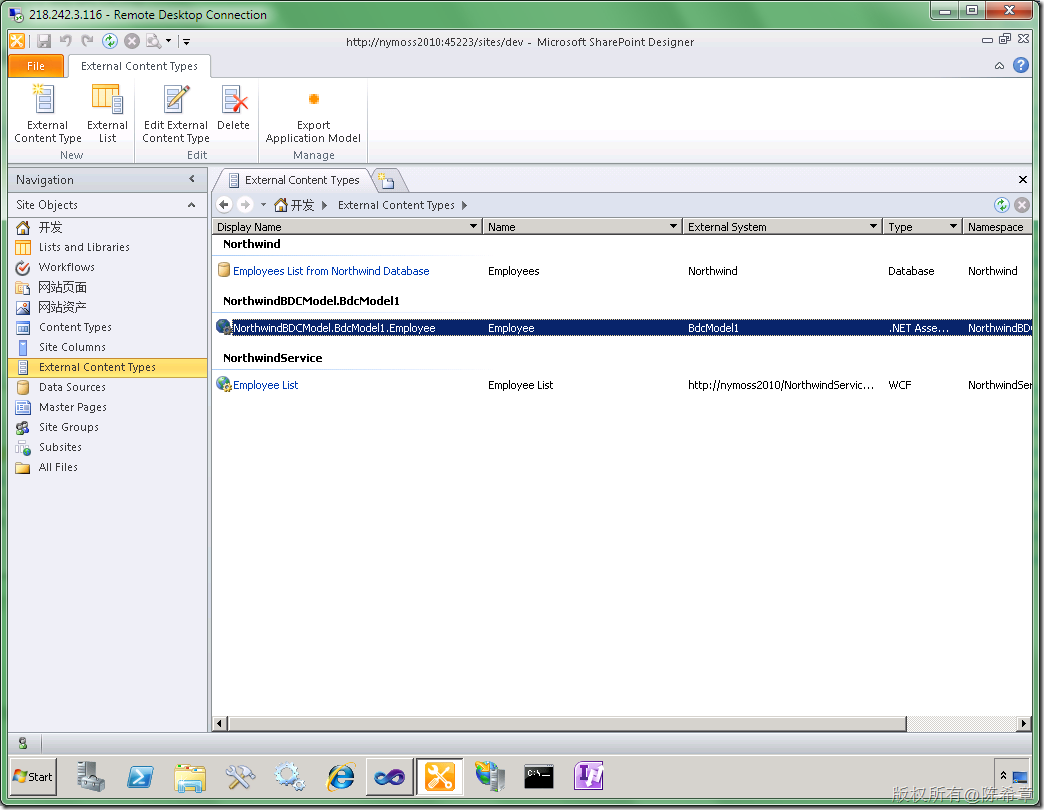Open PowerShell from the taskbar

[140, 777]
